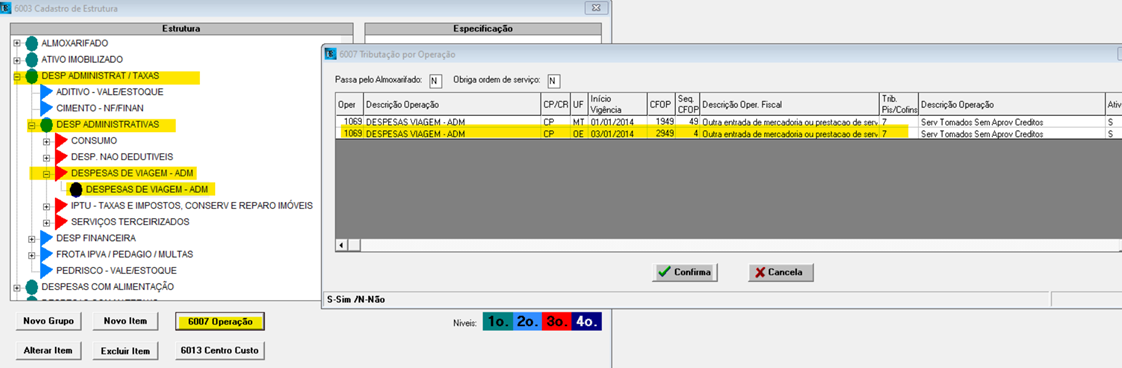Click the Especificação panel header

tap(484, 29)
